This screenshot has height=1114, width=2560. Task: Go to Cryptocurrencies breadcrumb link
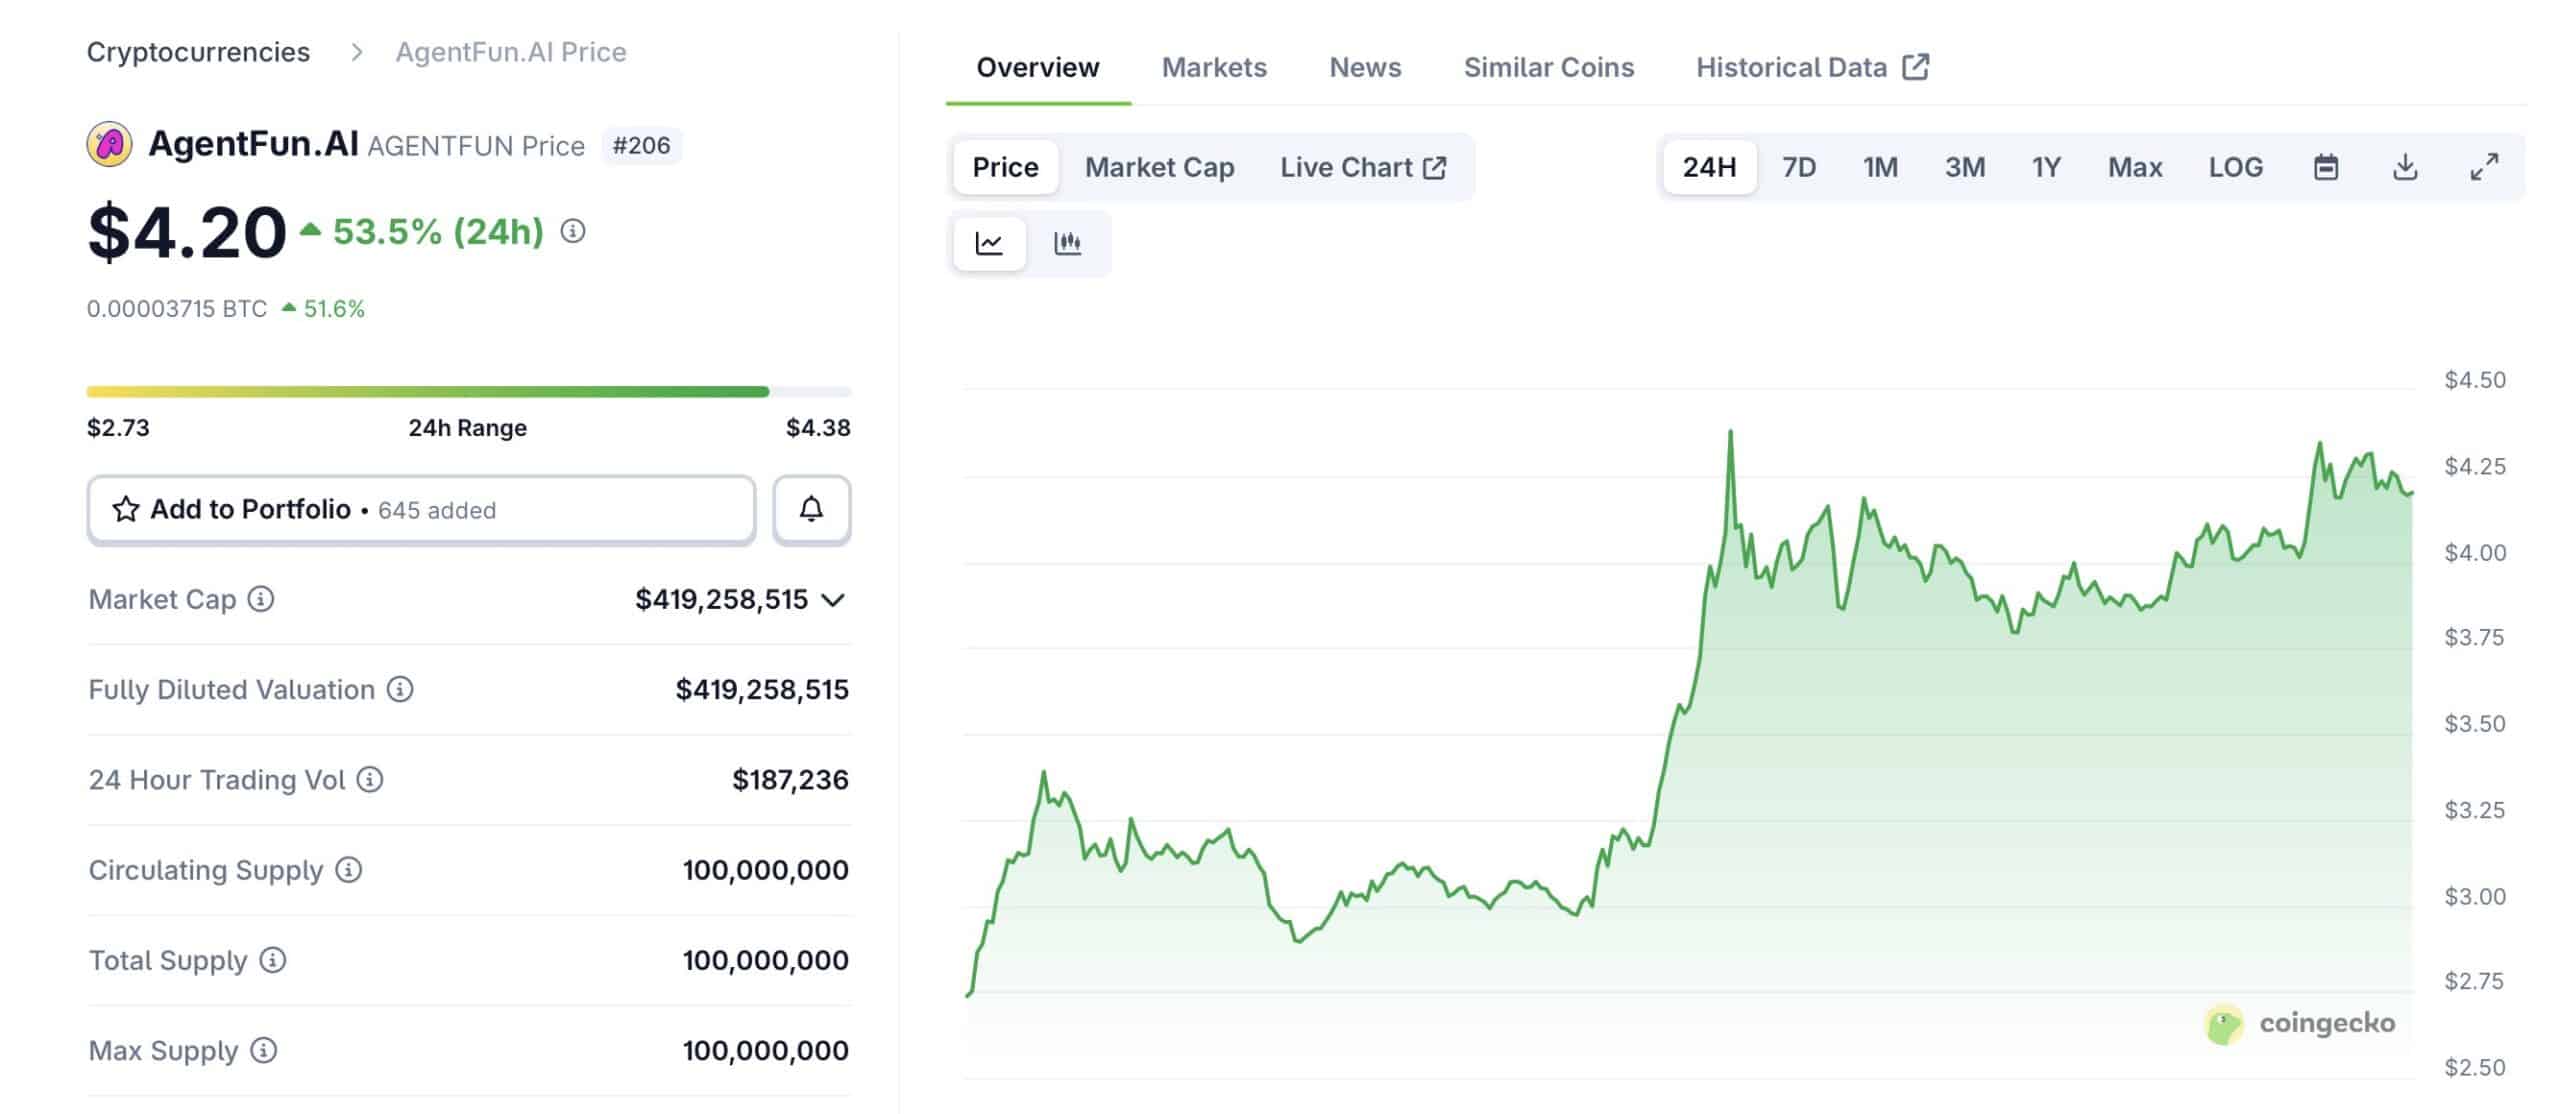tap(198, 52)
